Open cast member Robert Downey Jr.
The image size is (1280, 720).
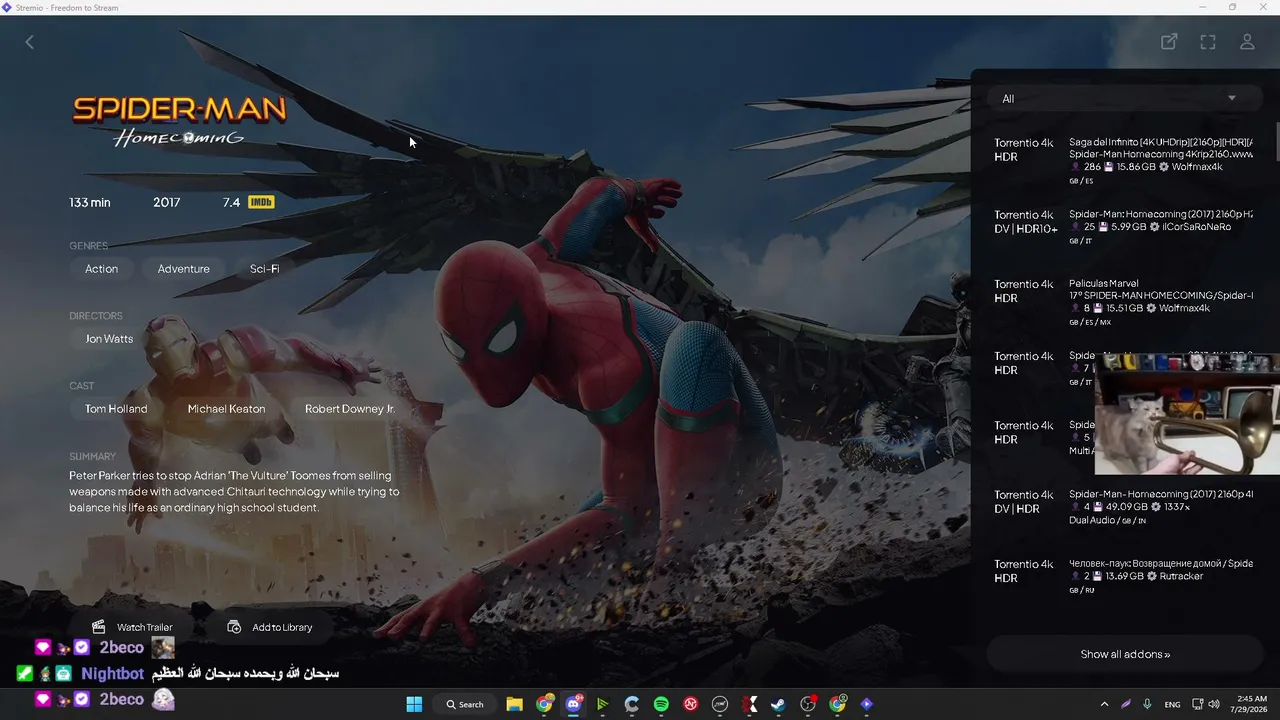350,409
